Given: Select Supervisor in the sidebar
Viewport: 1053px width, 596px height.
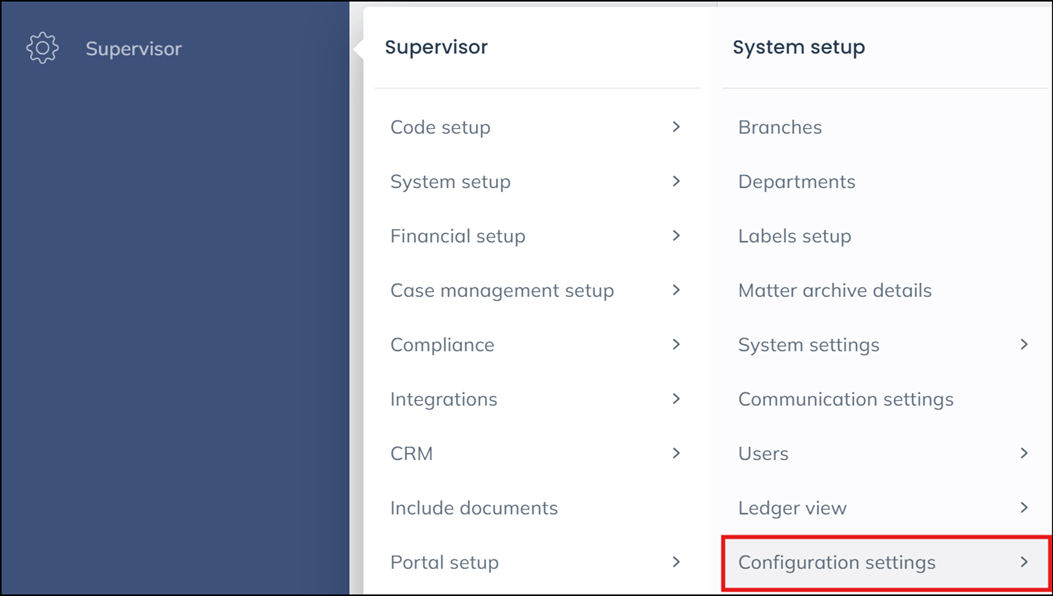Looking at the screenshot, I should point(131,47).
